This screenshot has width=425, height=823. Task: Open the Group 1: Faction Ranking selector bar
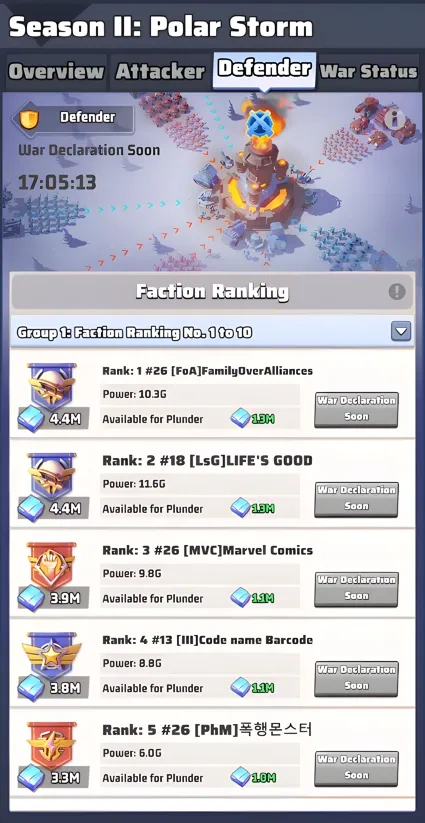click(x=212, y=332)
